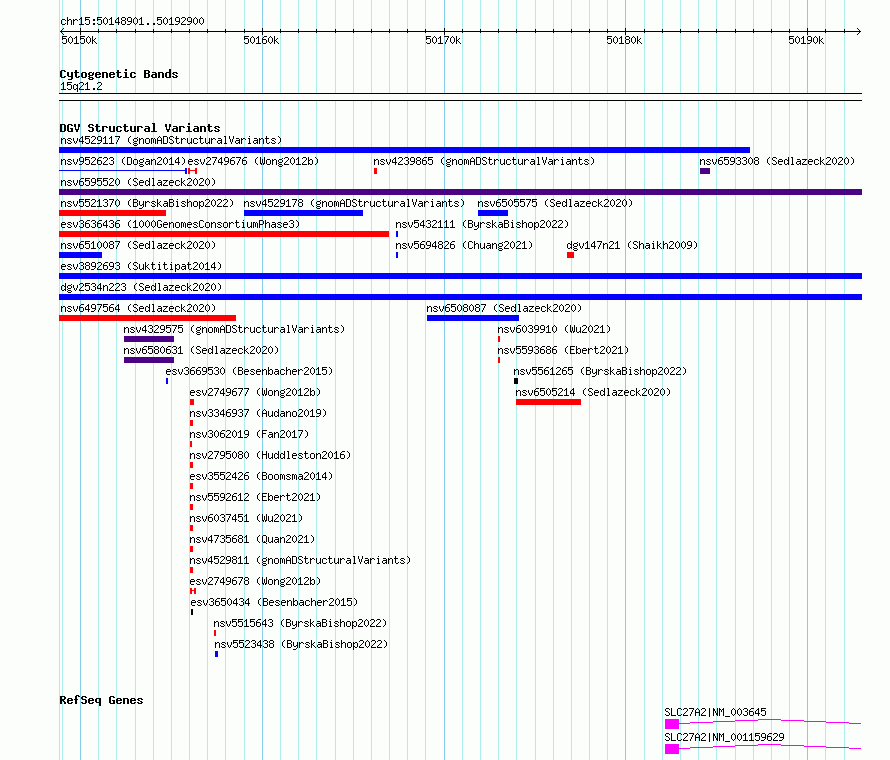Open nsv4329575 gnomAD variant
The width and height of the screenshot is (890, 760).
click(x=234, y=329)
